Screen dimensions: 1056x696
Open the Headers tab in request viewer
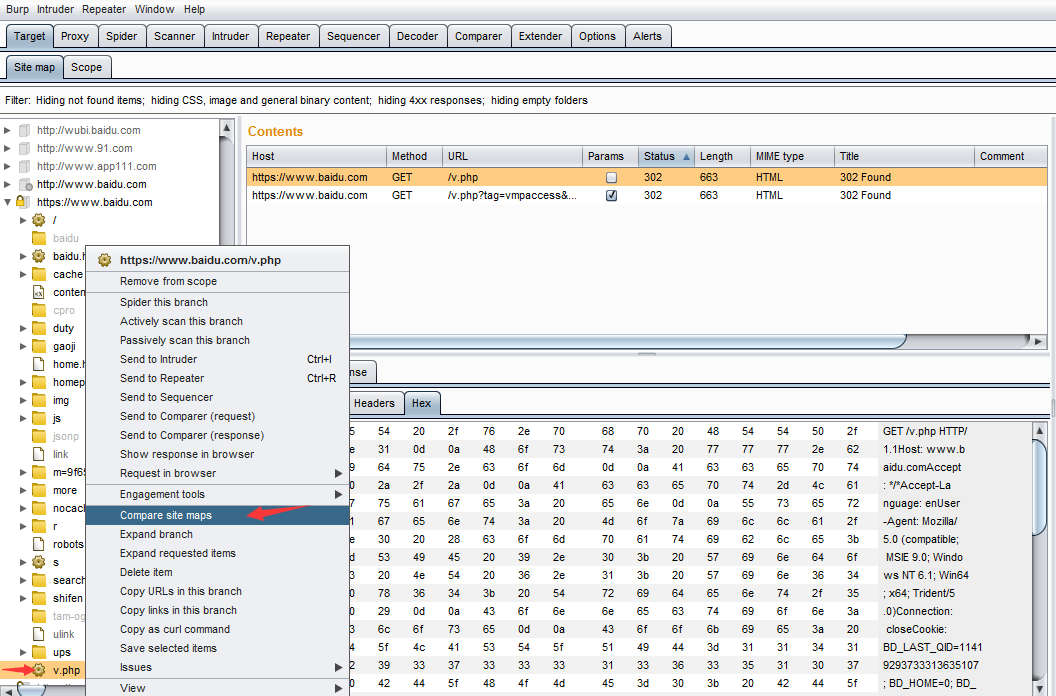click(374, 403)
